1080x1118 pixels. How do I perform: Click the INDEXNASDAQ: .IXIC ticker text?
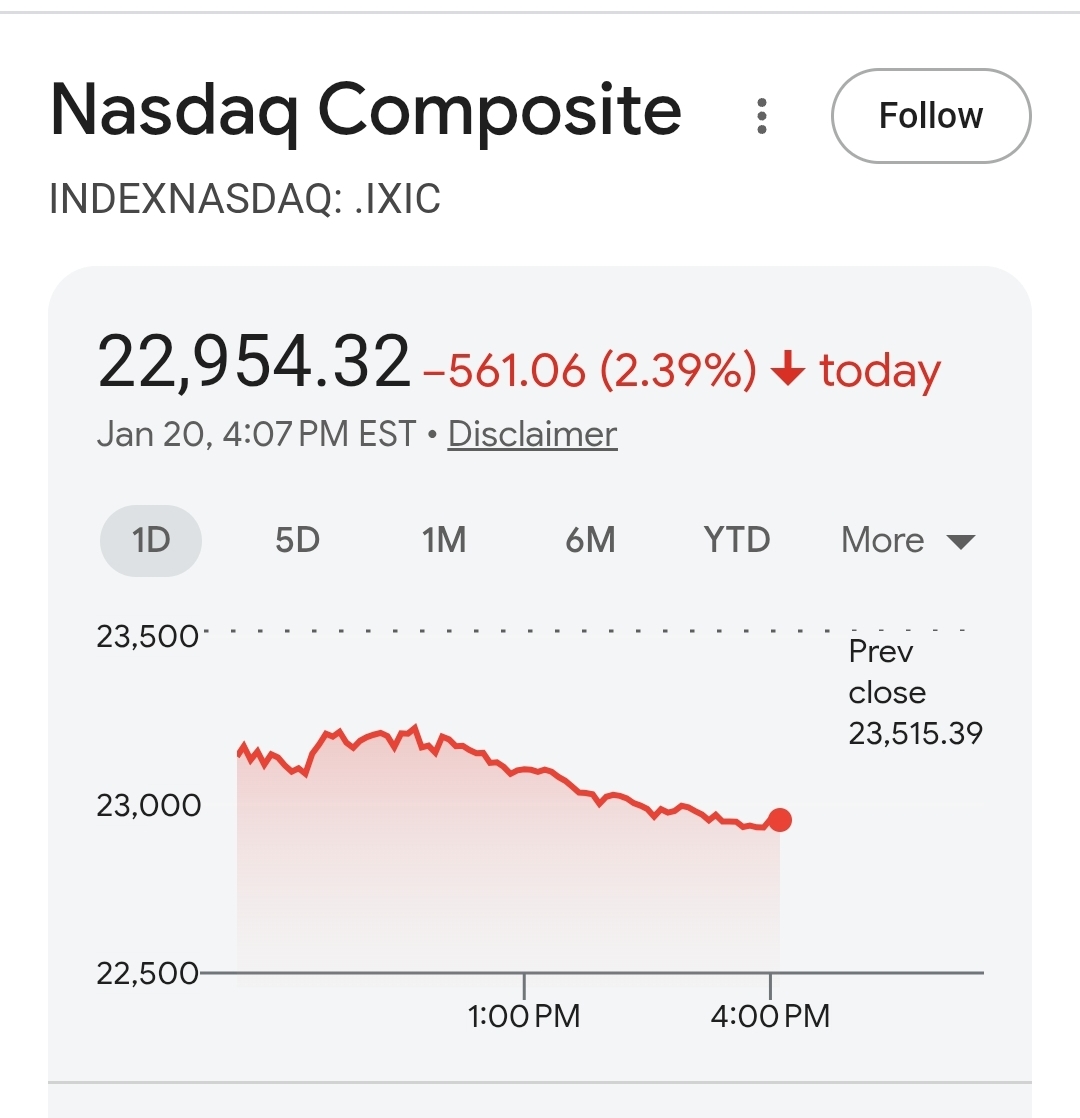[x=244, y=199]
